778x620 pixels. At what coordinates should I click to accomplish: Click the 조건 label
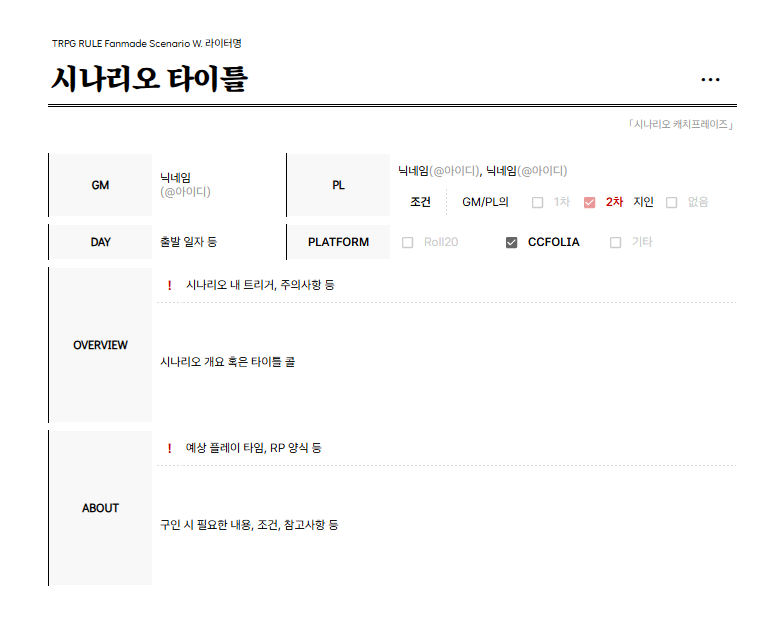(x=420, y=202)
